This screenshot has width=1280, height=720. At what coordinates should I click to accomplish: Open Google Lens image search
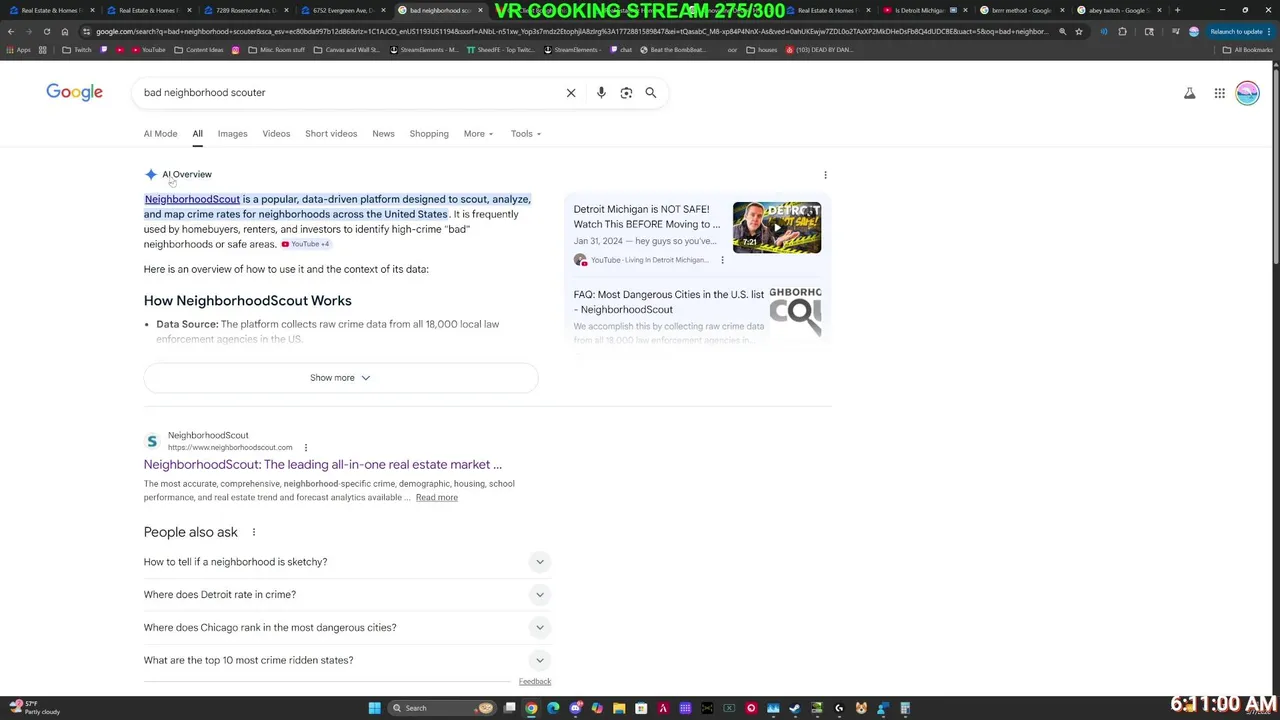pyautogui.click(x=626, y=93)
